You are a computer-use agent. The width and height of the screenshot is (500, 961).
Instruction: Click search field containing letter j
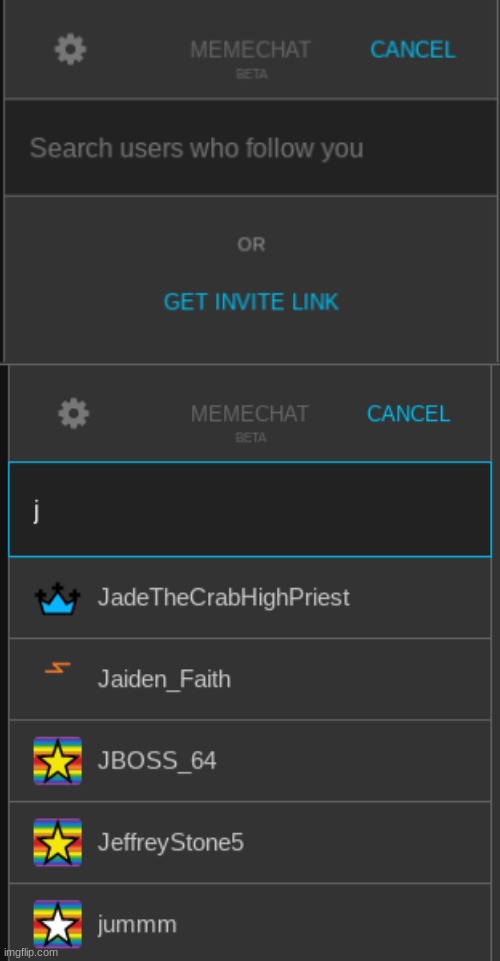pos(250,509)
